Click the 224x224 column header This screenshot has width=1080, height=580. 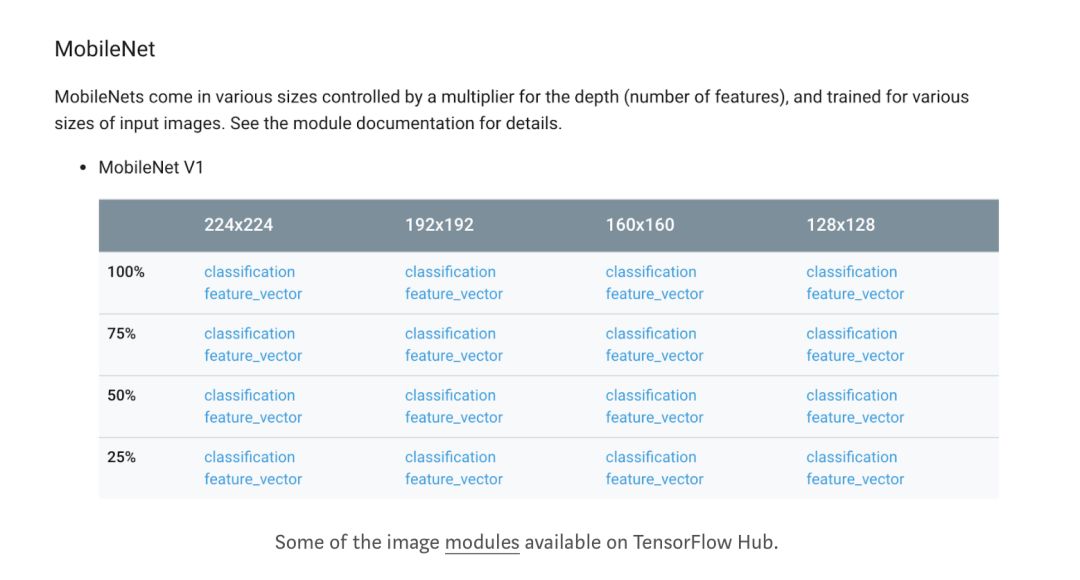coord(238,225)
